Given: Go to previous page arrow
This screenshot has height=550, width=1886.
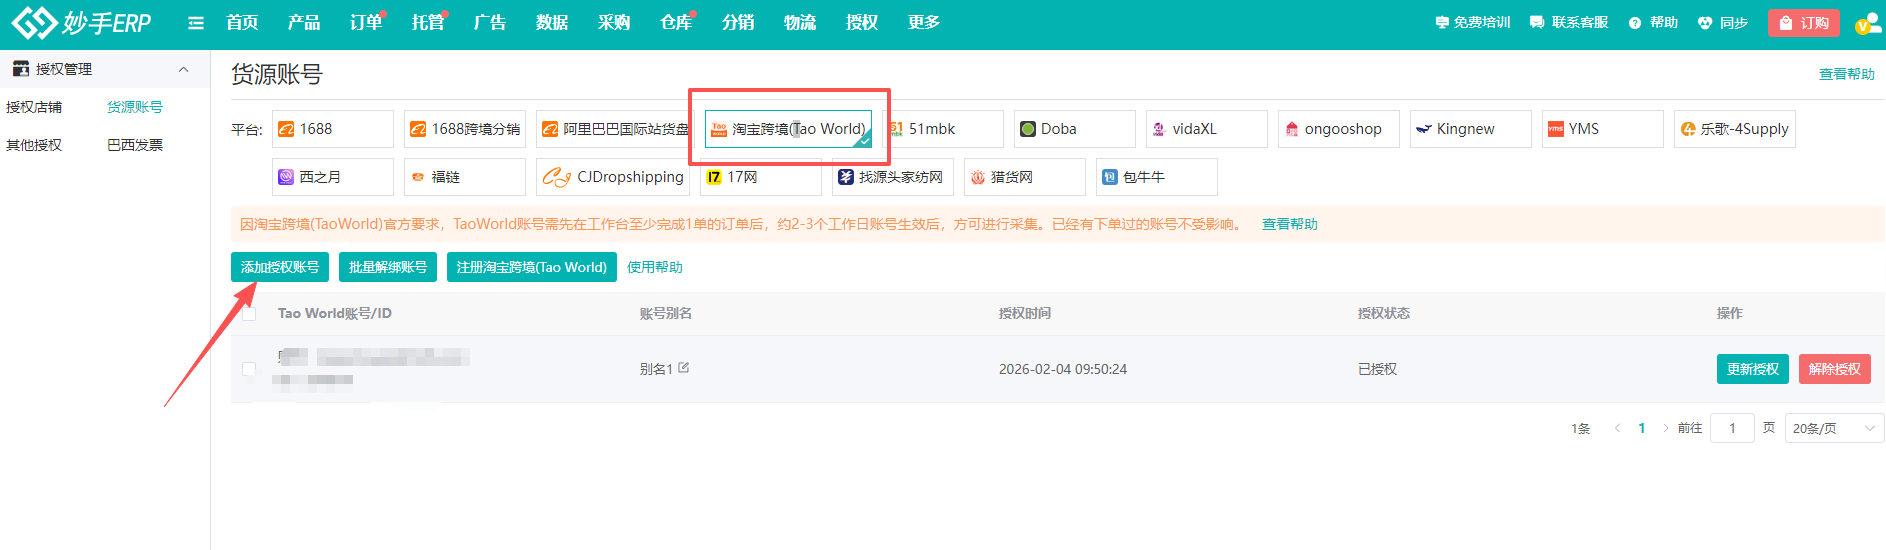Looking at the screenshot, I should [1617, 428].
